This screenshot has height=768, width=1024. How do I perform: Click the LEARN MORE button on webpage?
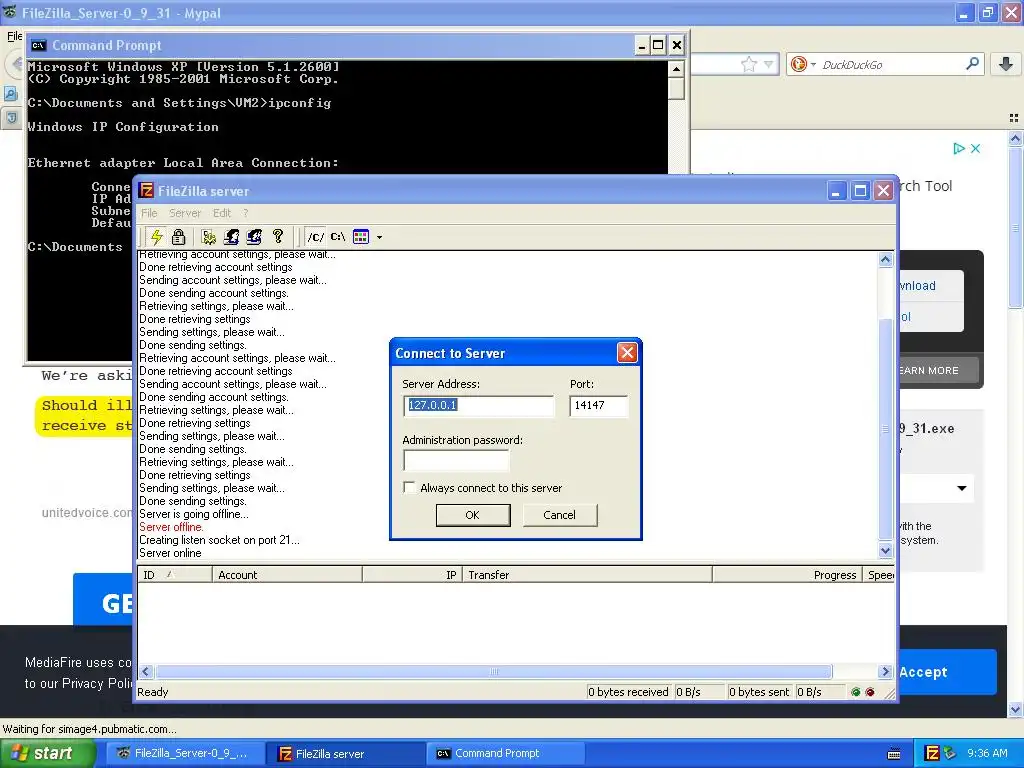tap(938, 370)
